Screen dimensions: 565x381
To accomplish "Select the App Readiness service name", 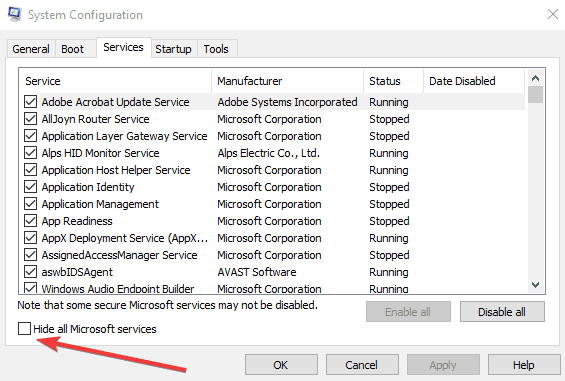I will click(77, 221).
